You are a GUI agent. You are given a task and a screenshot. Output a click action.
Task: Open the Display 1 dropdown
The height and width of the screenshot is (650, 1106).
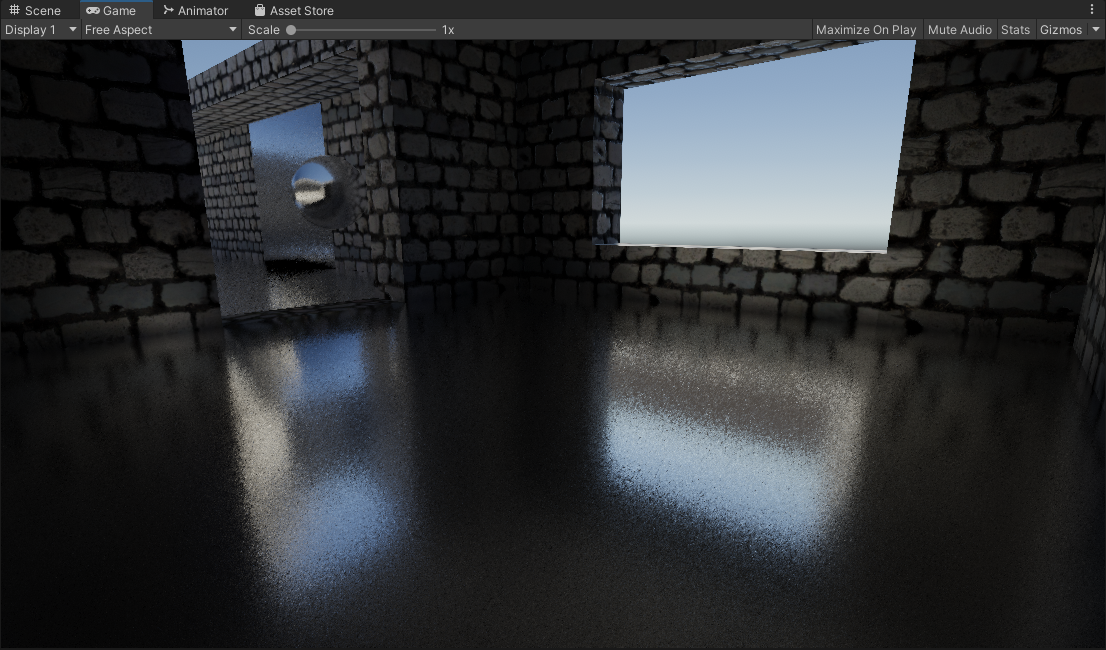[40, 30]
